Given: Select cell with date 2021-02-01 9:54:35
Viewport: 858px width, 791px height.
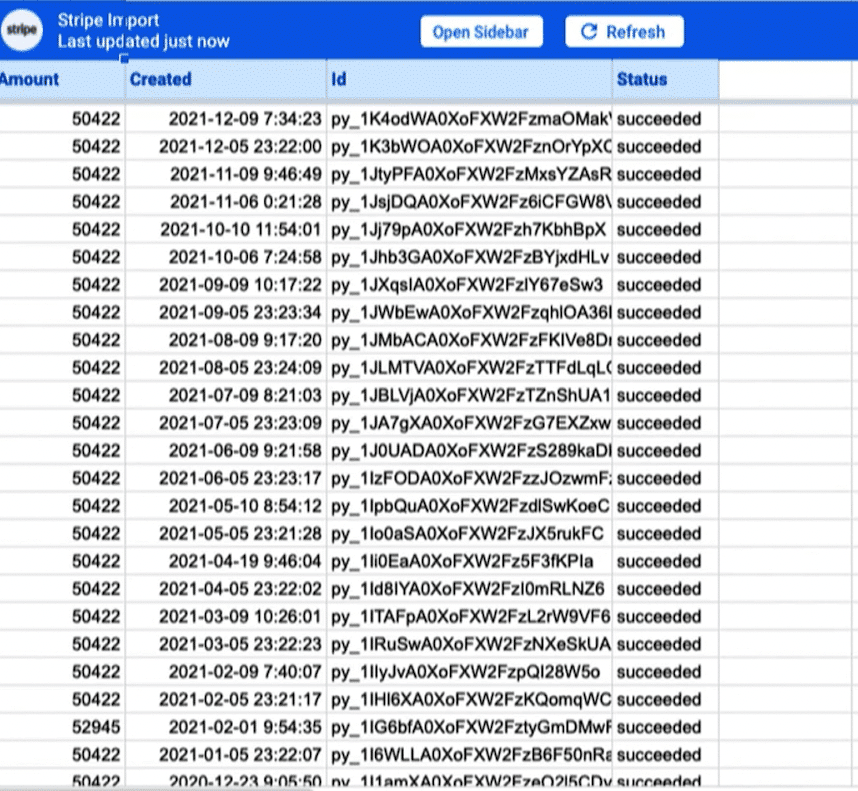Looking at the screenshot, I should pos(225,726).
